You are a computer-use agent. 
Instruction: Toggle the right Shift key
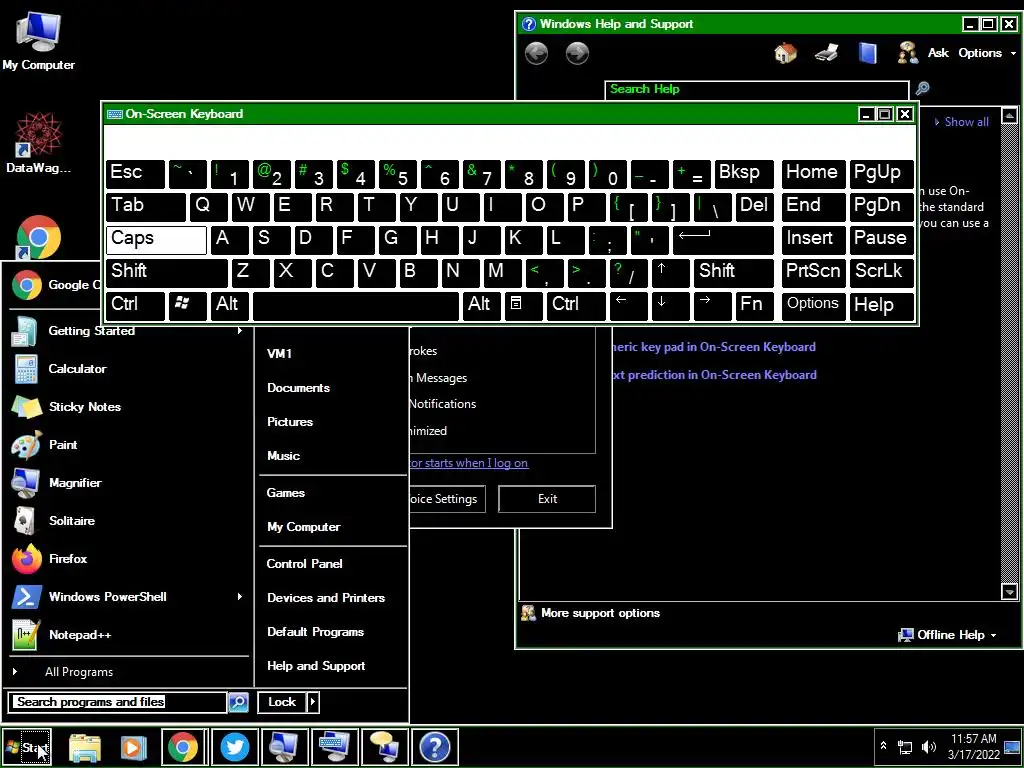(x=733, y=272)
